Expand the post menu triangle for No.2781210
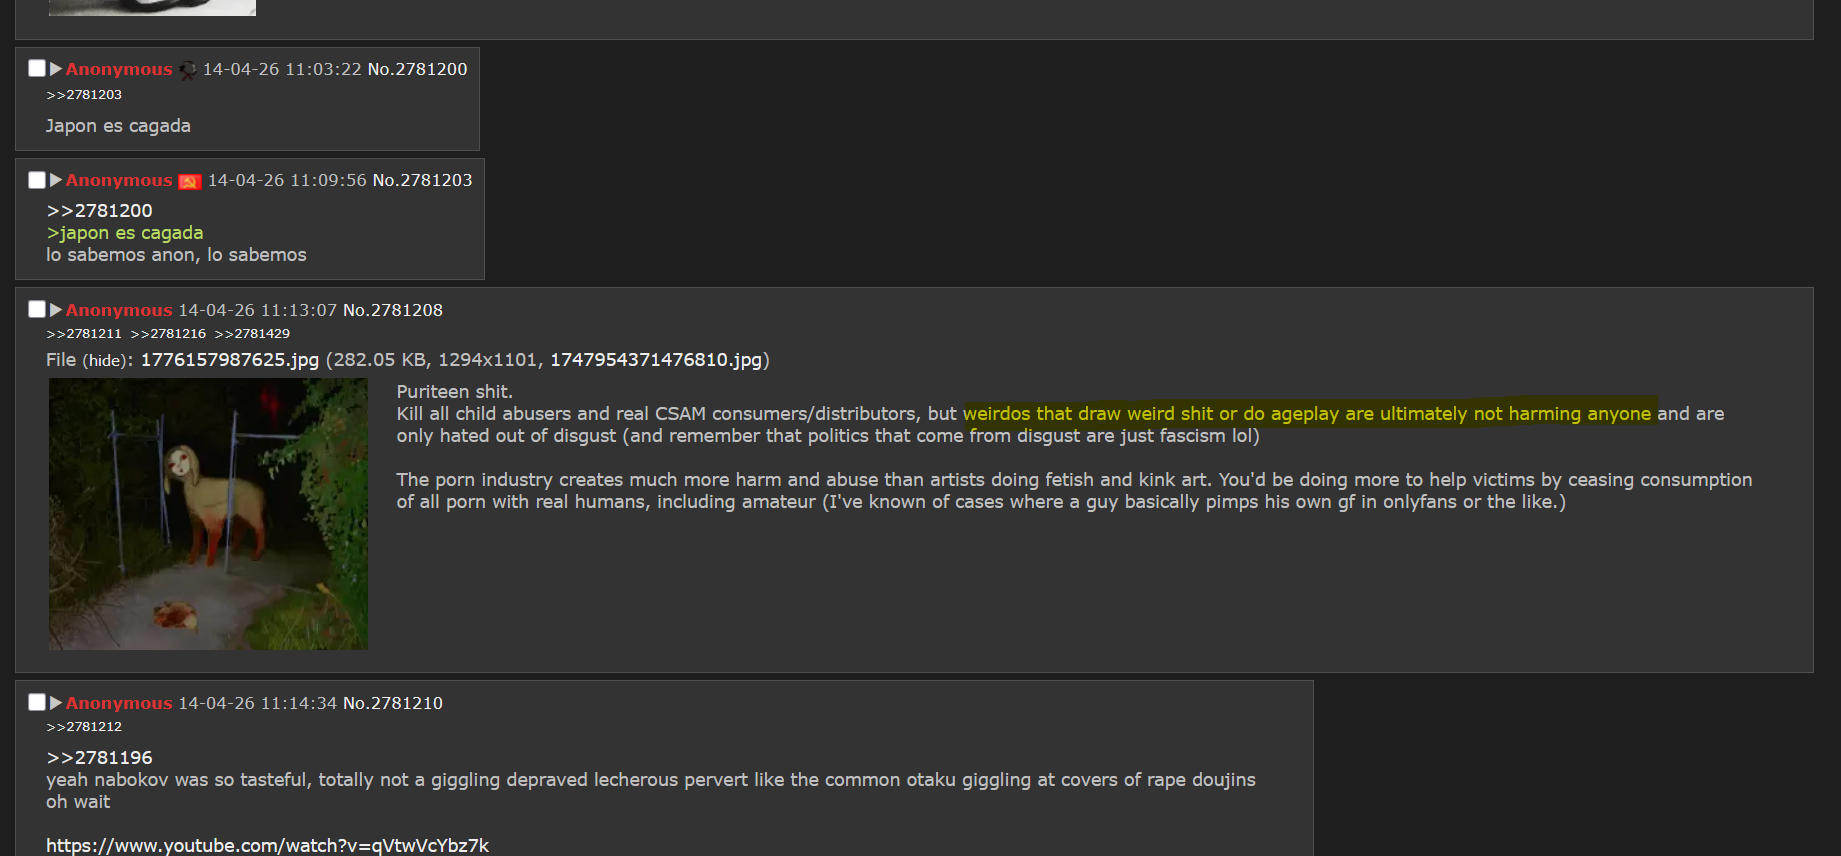 [56, 703]
